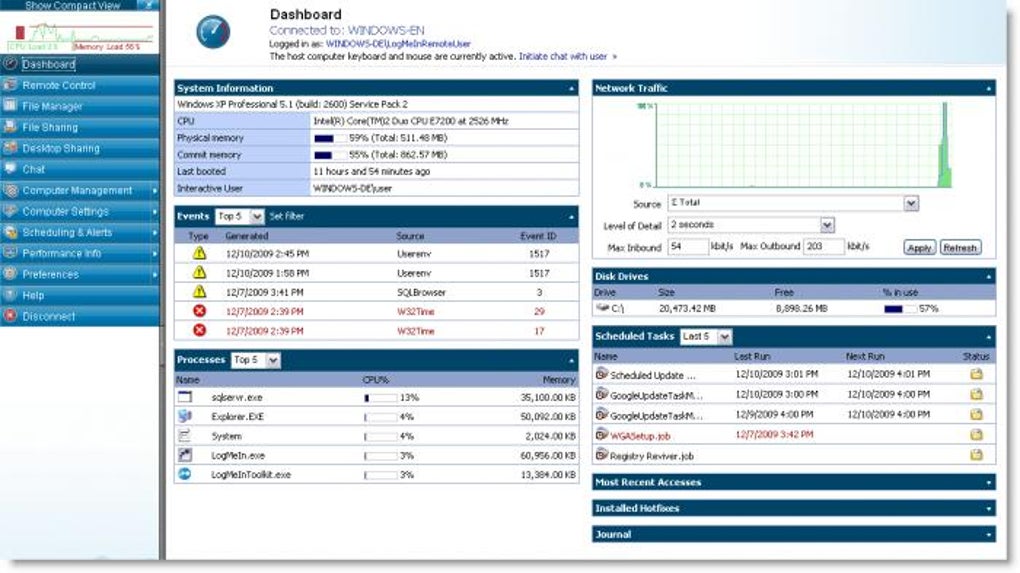Click the Explorer.EXE process icon

coord(185,416)
